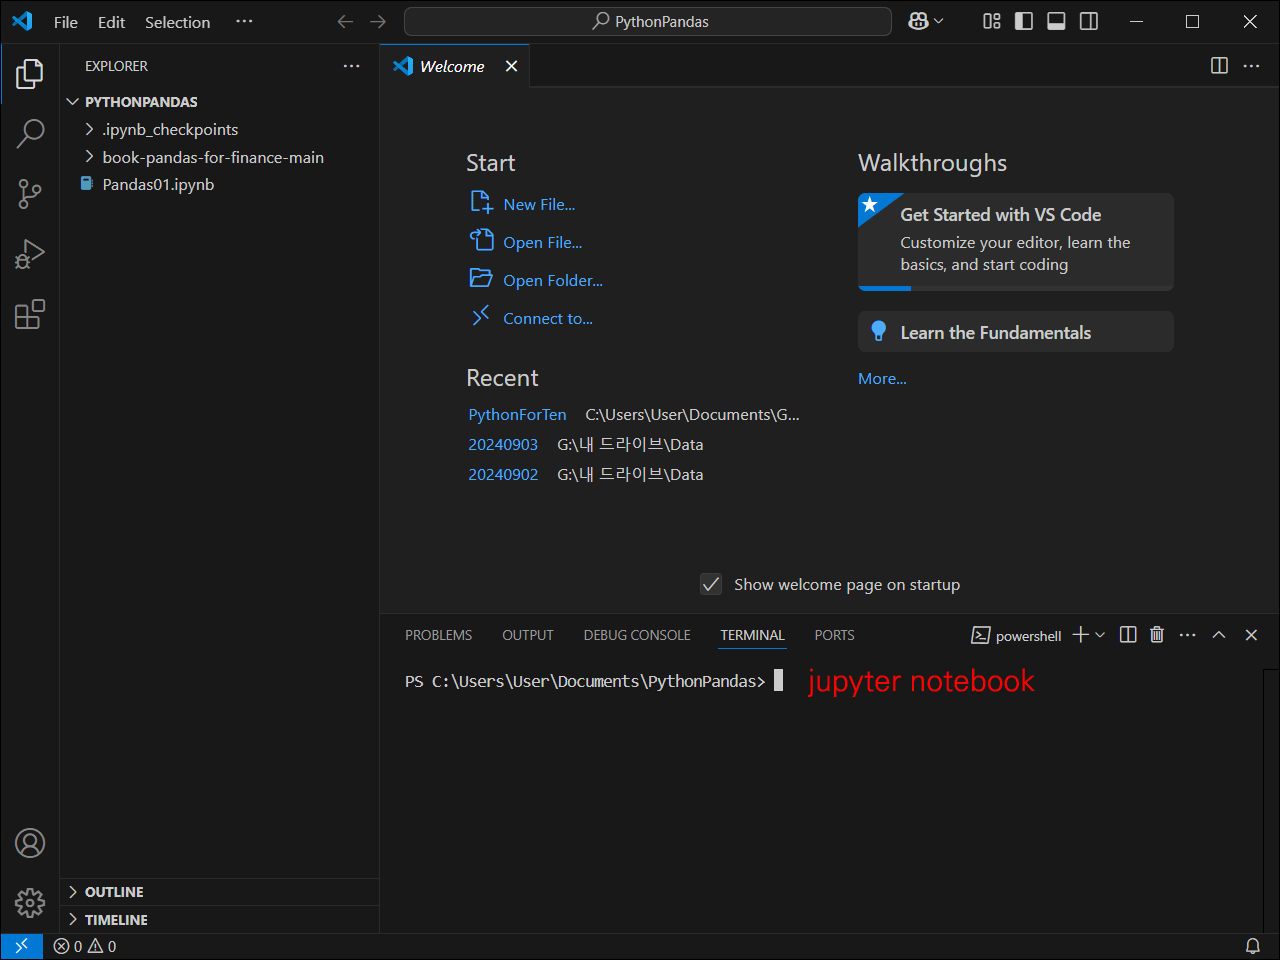Open the Extensions view

coord(30,314)
